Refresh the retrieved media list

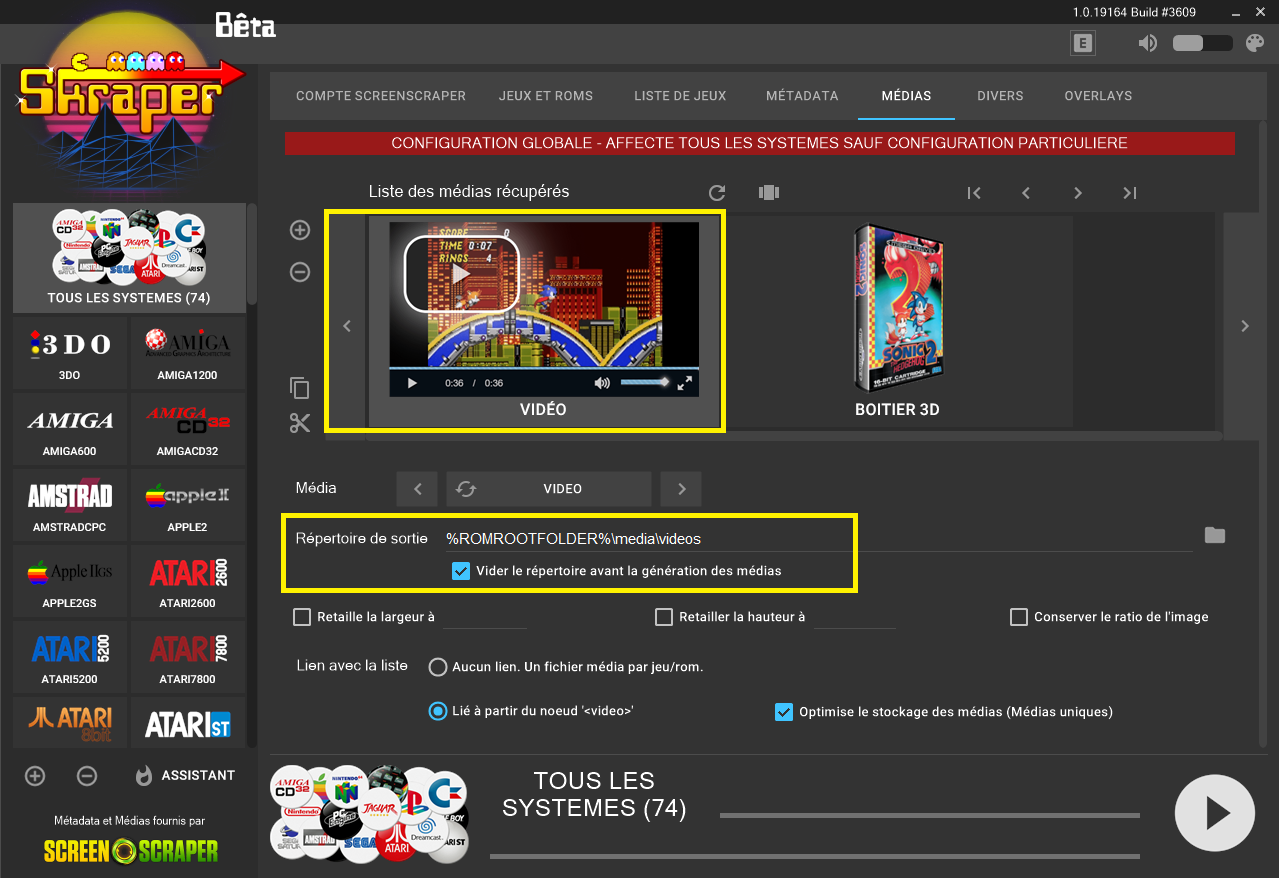pyautogui.click(x=716, y=192)
